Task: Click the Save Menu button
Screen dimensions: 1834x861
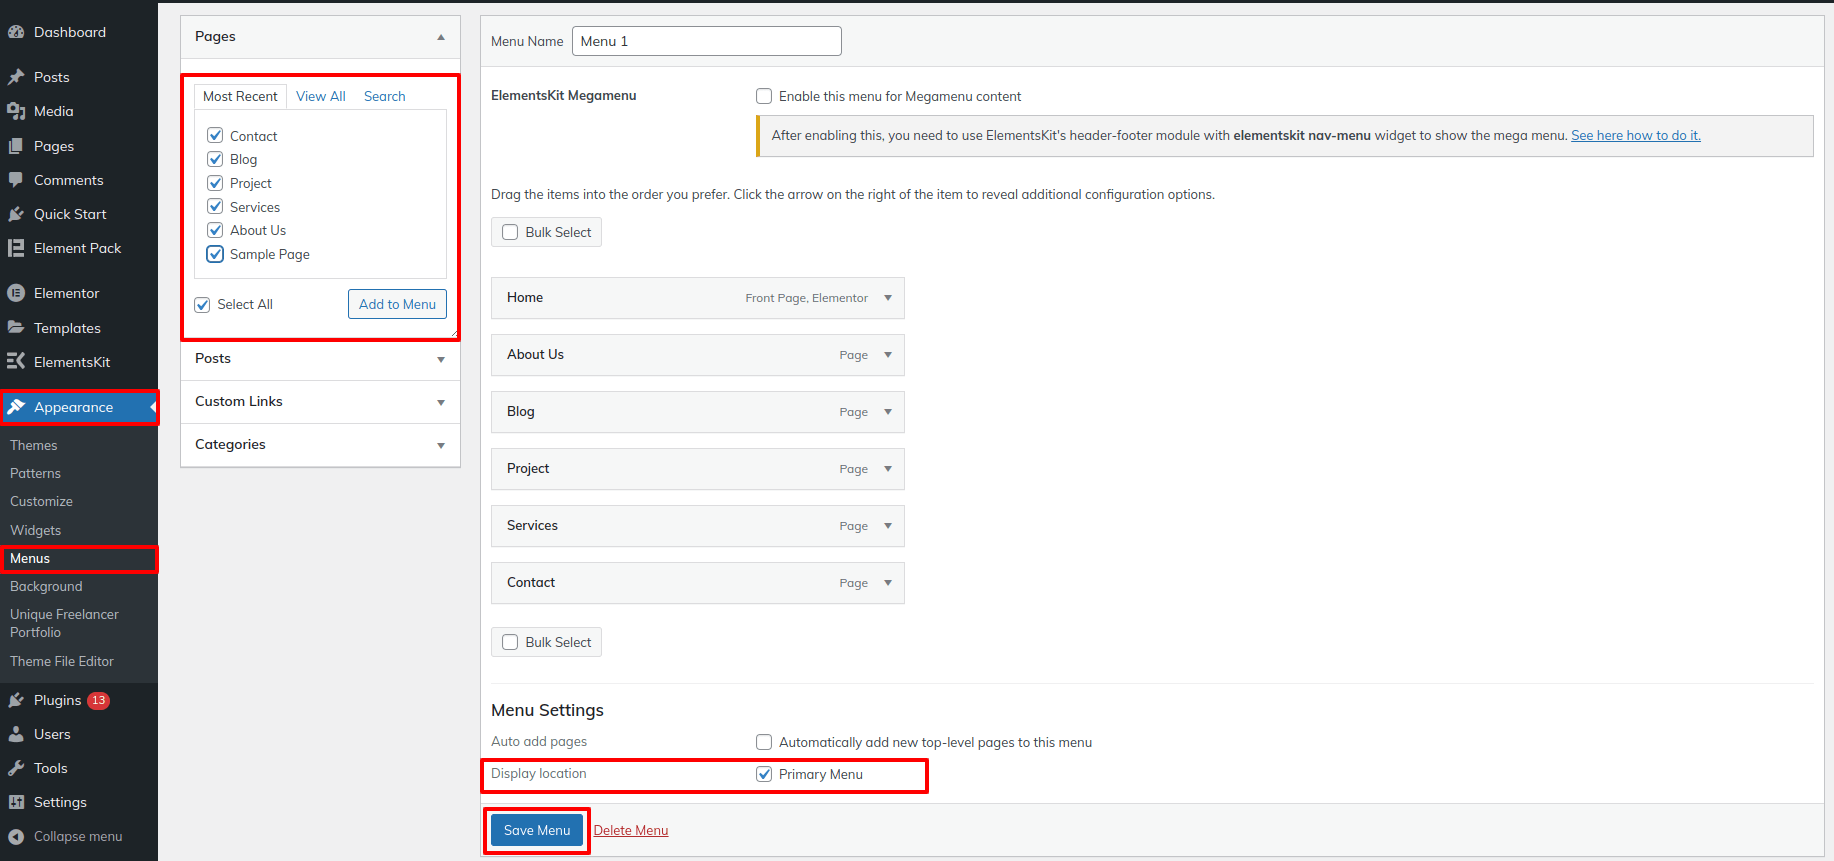Action: (x=537, y=830)
